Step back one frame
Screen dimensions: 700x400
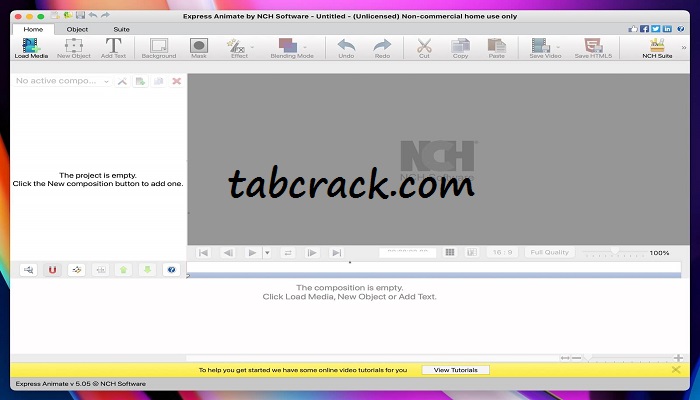coord(228,253)
